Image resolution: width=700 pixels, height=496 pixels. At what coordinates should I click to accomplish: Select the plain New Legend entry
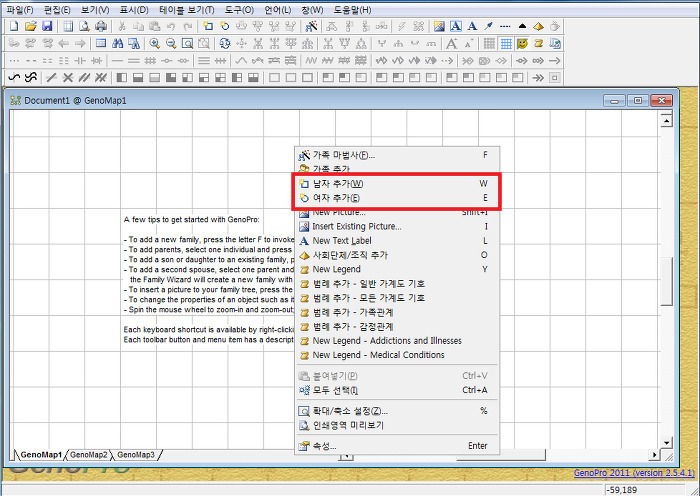(397, 269)
